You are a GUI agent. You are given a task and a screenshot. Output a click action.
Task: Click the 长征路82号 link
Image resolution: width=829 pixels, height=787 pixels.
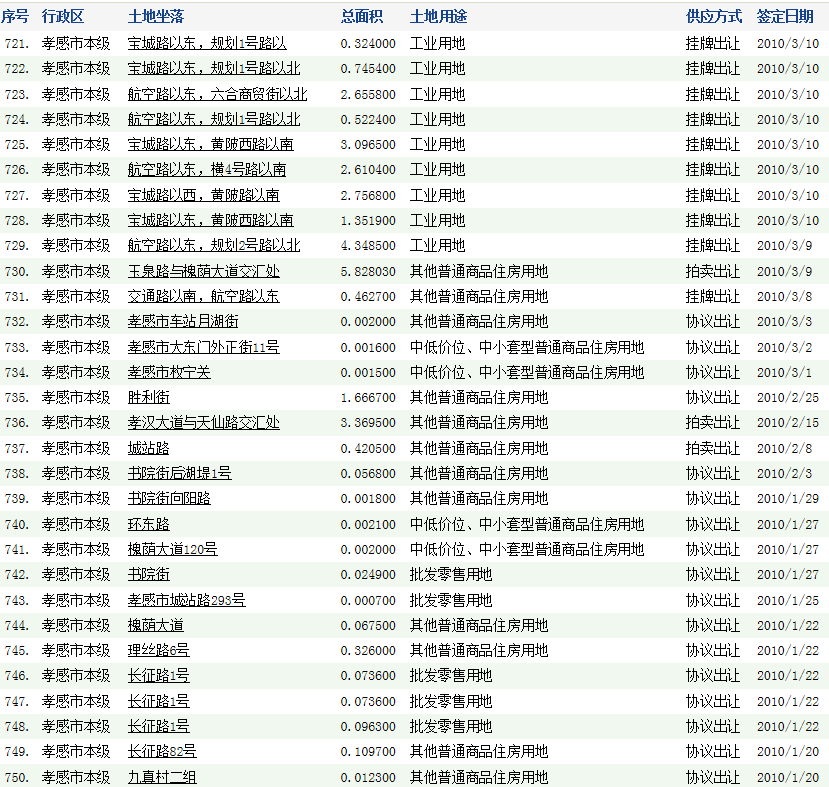(162, 751)
